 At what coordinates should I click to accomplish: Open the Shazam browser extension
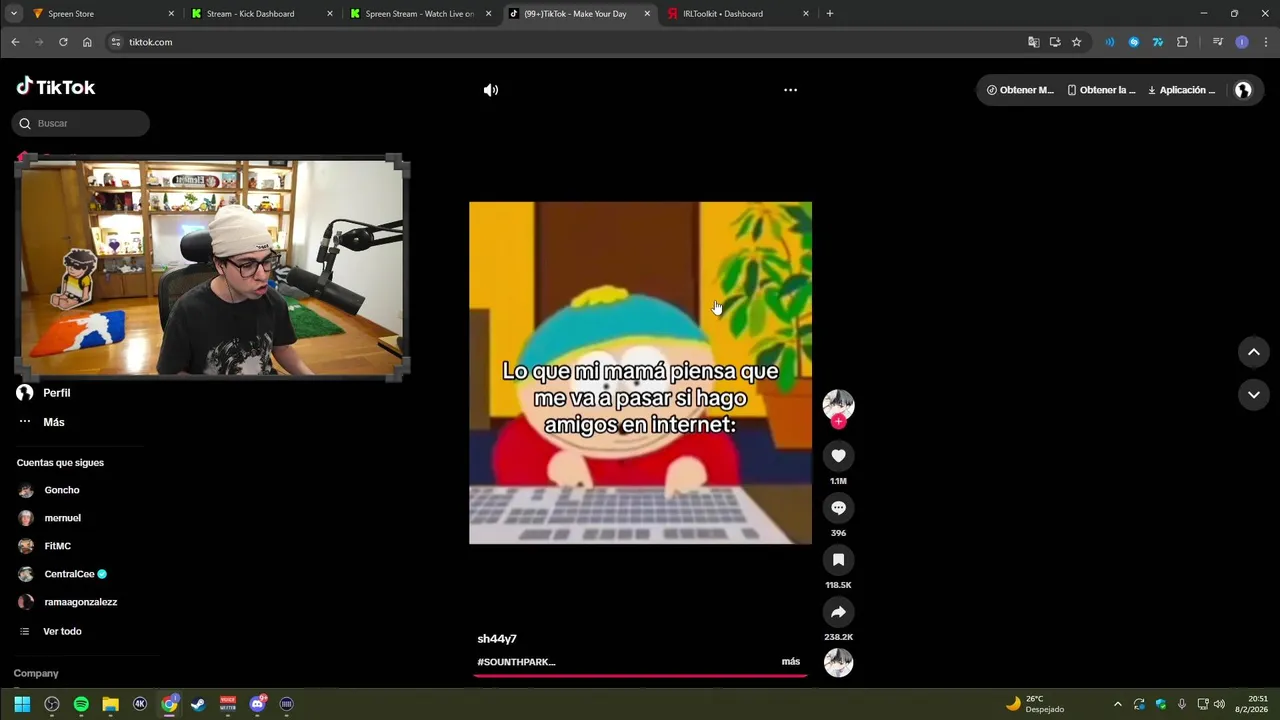tap(1134, 42)
